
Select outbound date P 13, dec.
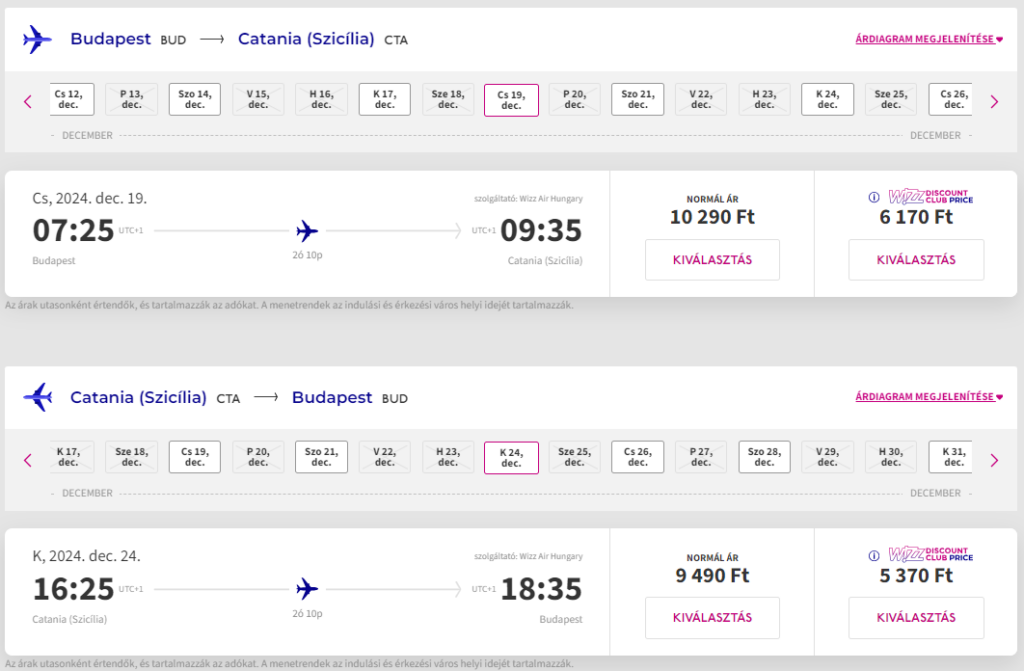pyautogui.click(x=131, y=99)
